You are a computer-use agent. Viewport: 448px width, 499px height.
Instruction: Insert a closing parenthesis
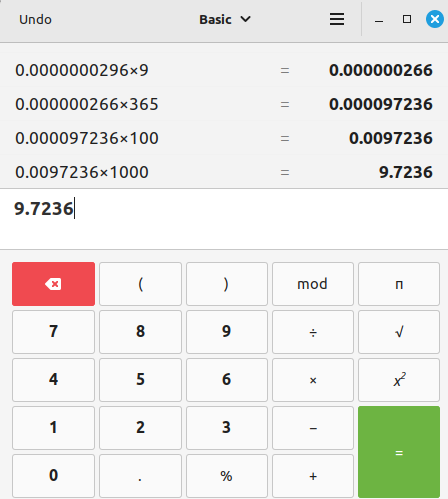click(x=227, y=284)
